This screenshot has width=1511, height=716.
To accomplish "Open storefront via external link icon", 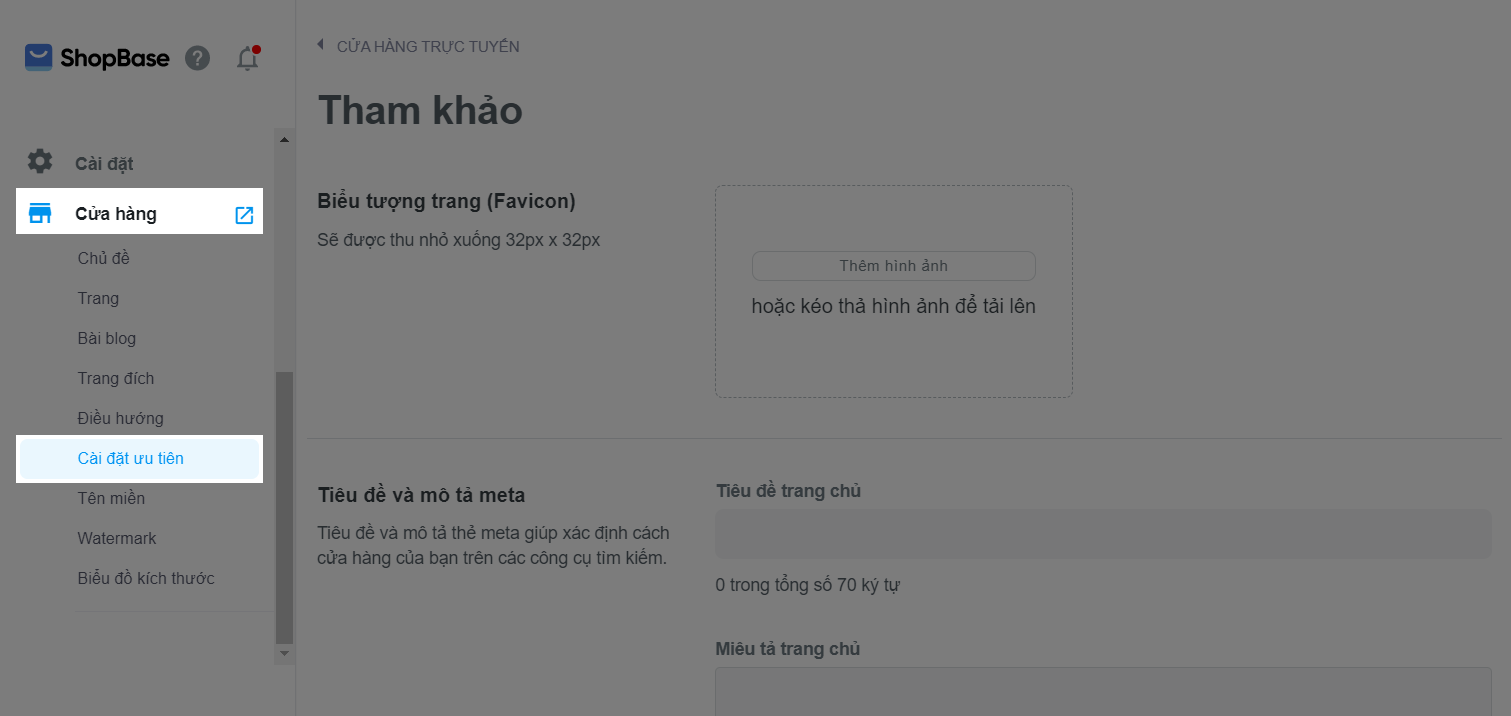I will [244, 215].
